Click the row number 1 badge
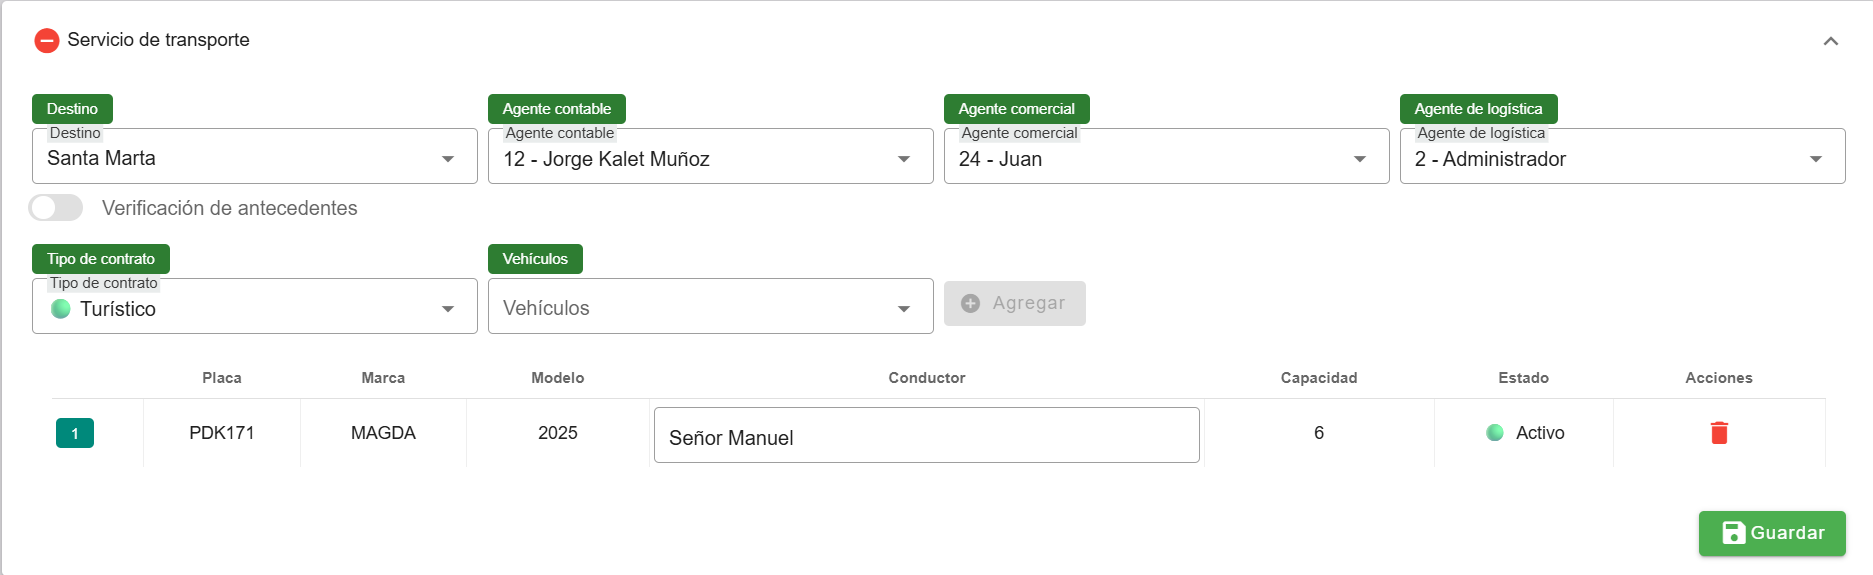The image size is (1873, 575). tap(75, 433)
